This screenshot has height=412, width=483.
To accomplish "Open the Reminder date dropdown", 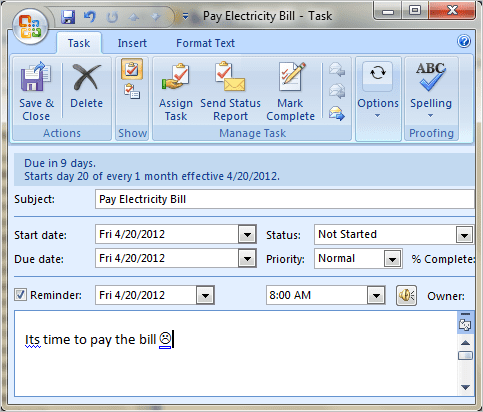I will click(205, 295).
